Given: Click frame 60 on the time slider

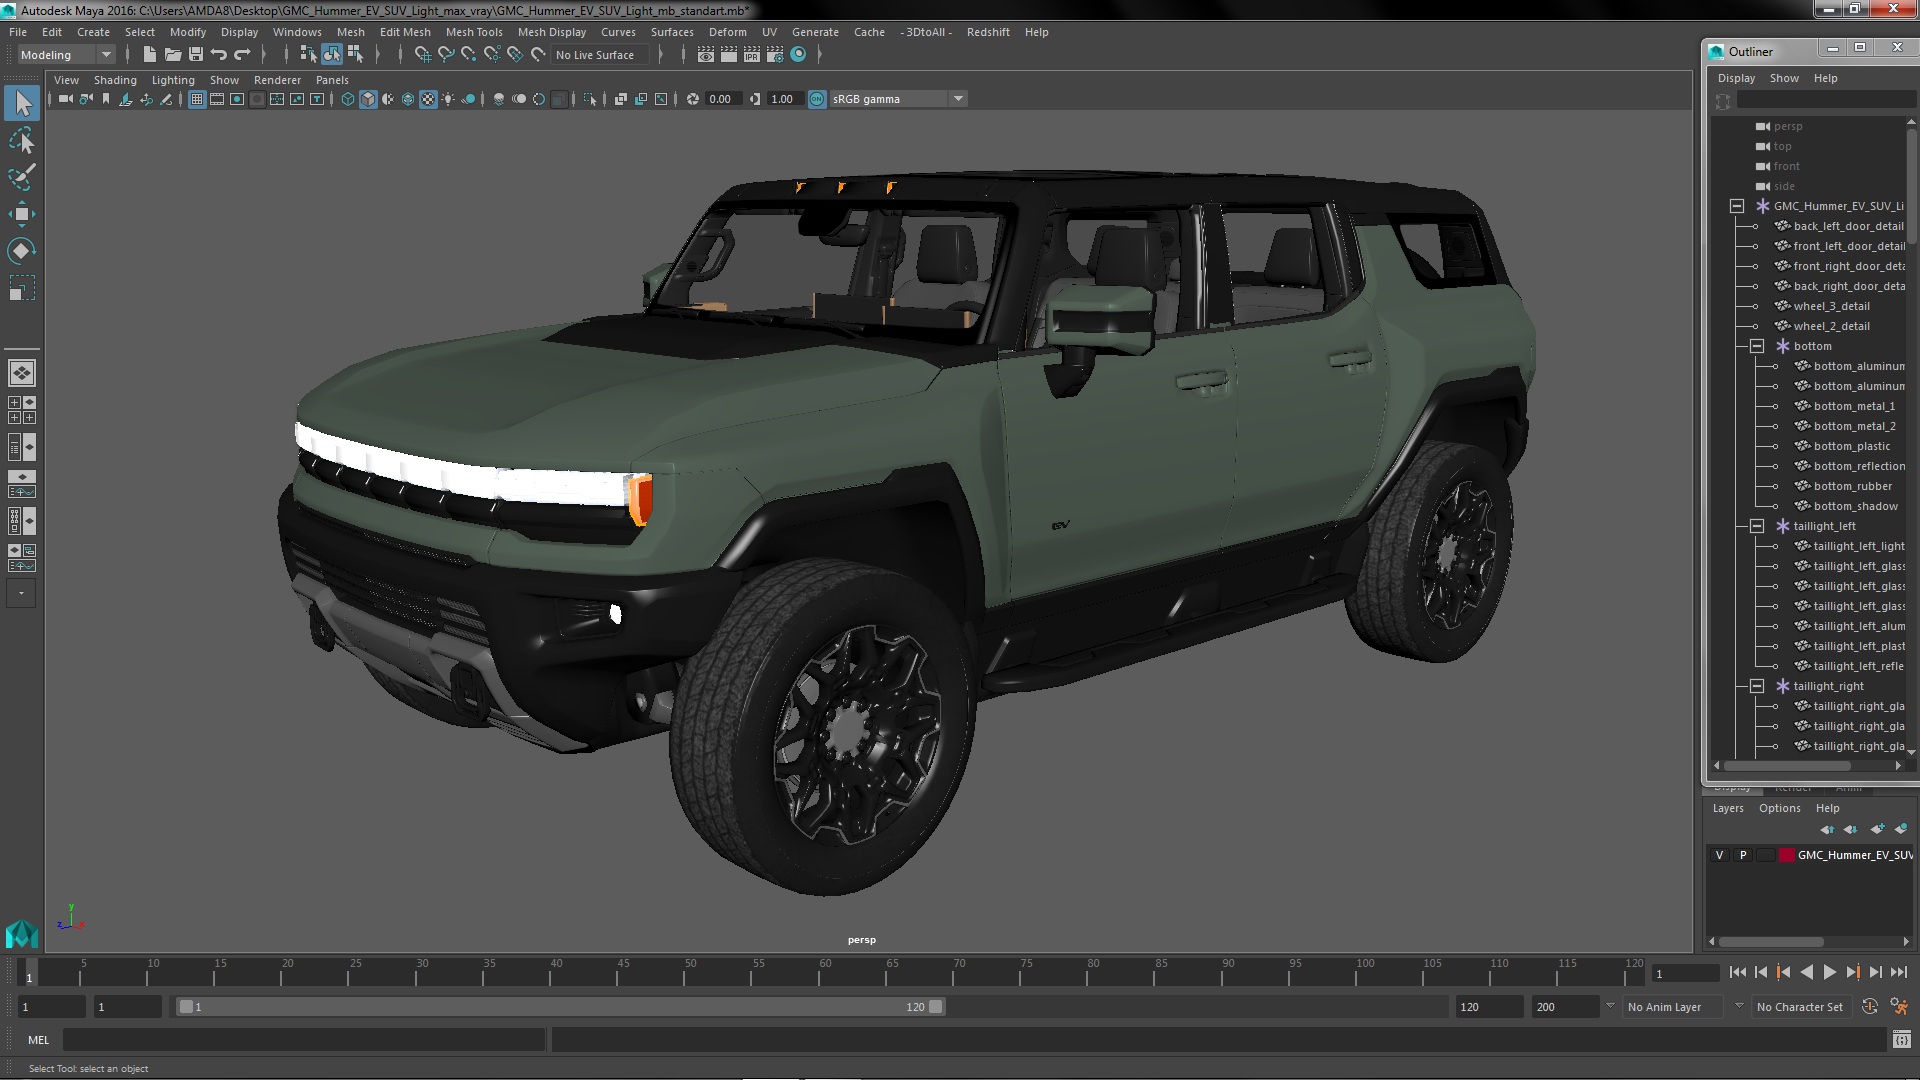Looking at the screenshot, I should coord(825,973).
